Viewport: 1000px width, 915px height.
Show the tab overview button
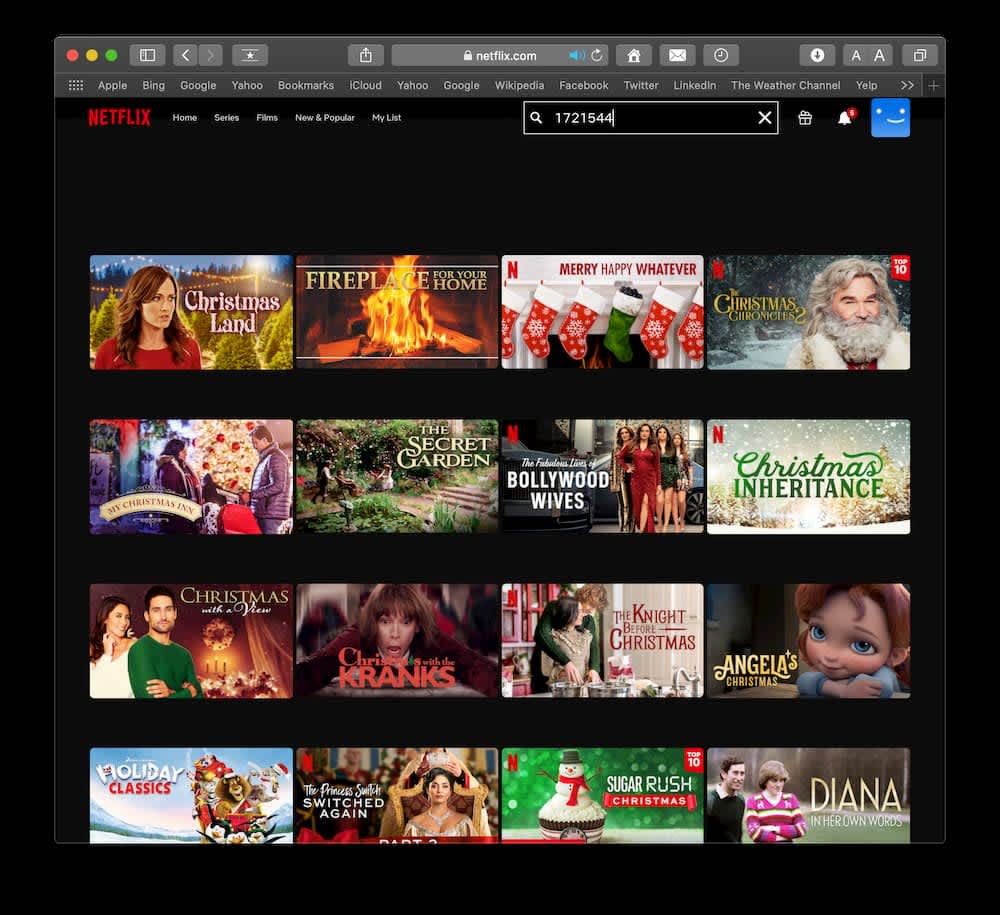click(x=920, y=55)
